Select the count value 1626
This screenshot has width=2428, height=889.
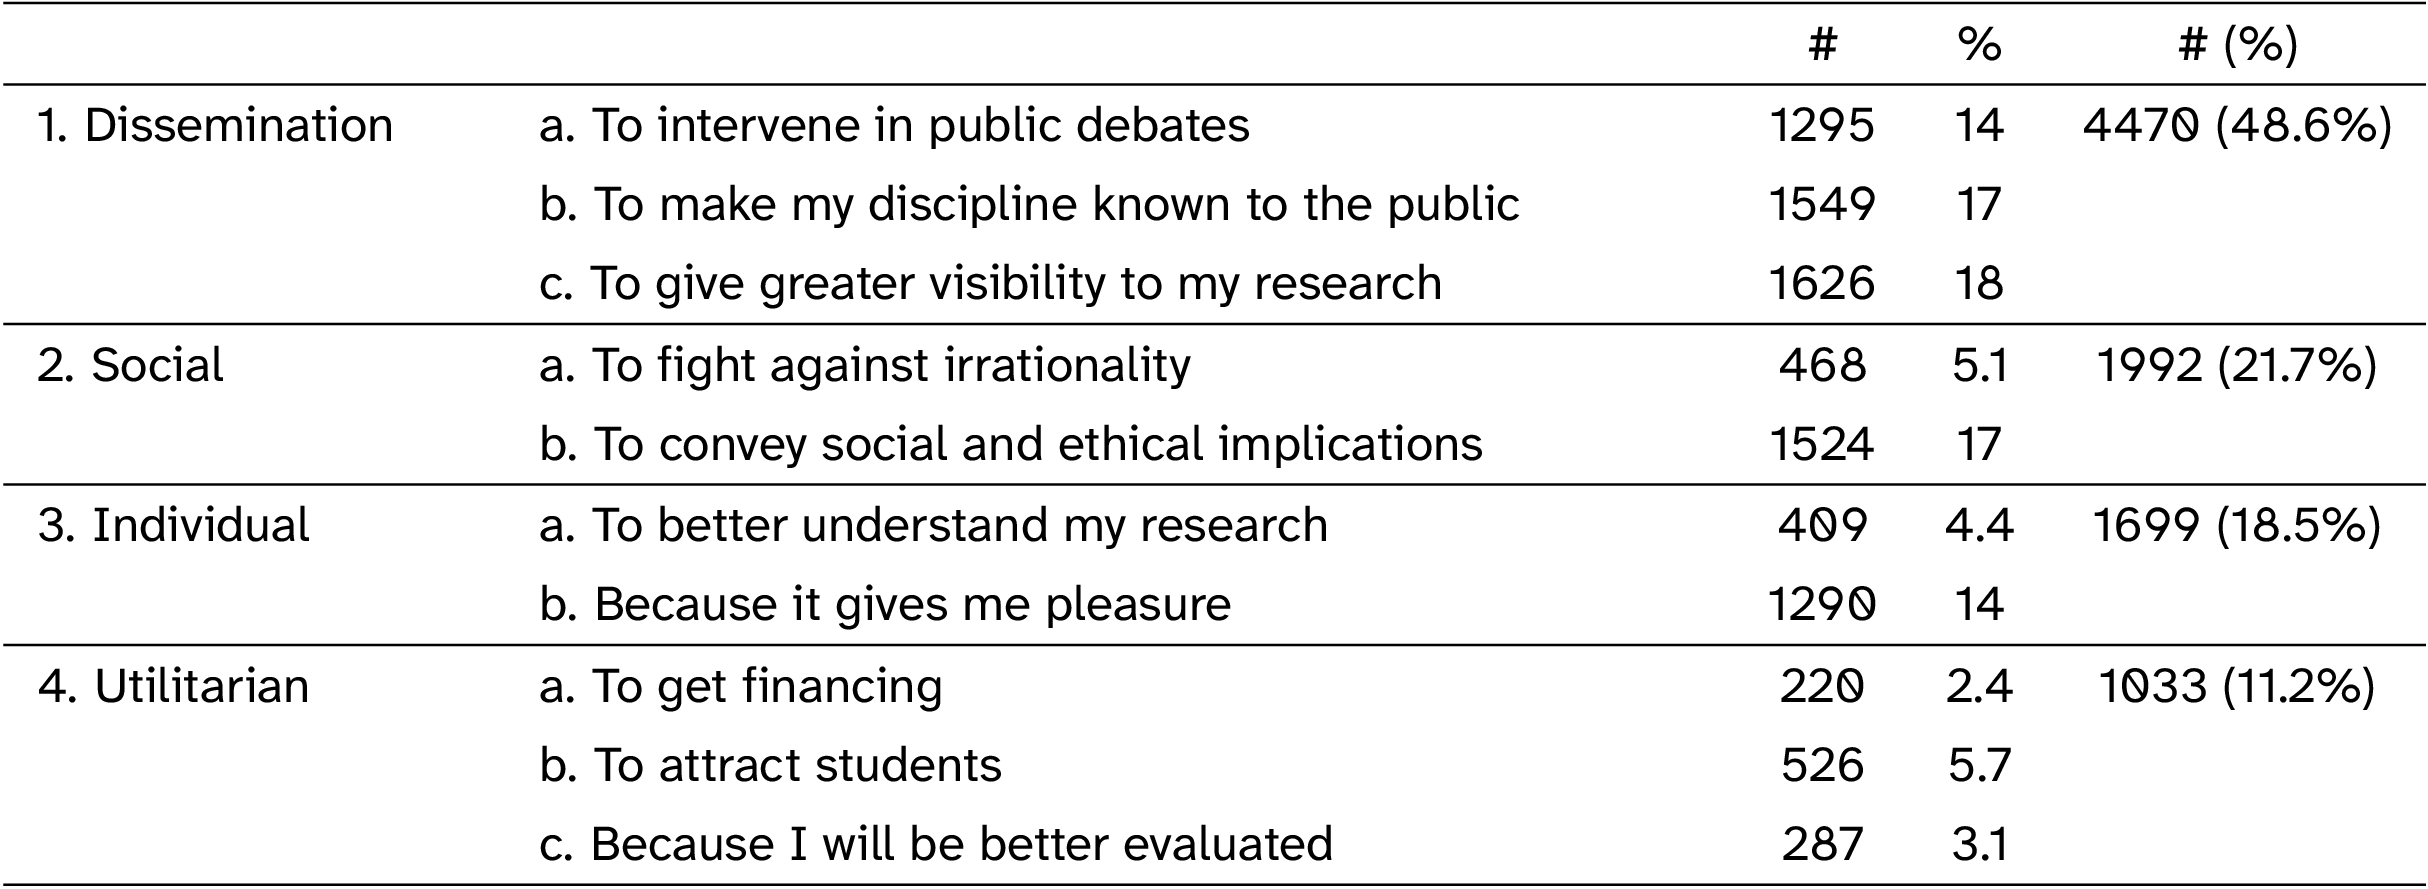tap(1821, 284)
